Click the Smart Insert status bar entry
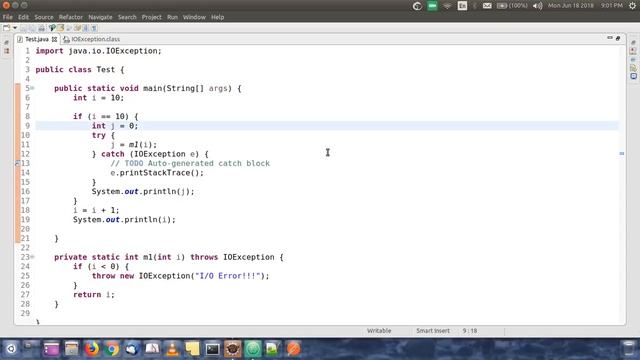The image size is (640, 360). coord(433,331)
